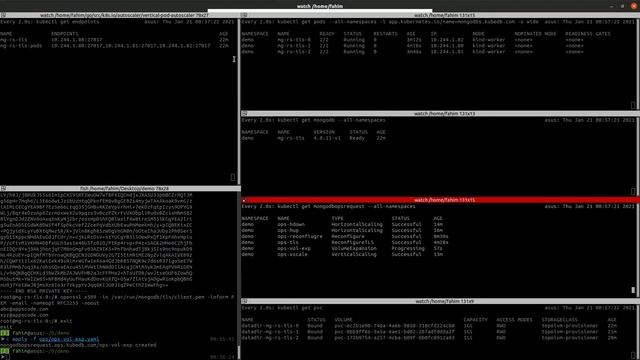640x360 pixels.
Task: Click 'ops-tls' request name
Action: (288, 242)
